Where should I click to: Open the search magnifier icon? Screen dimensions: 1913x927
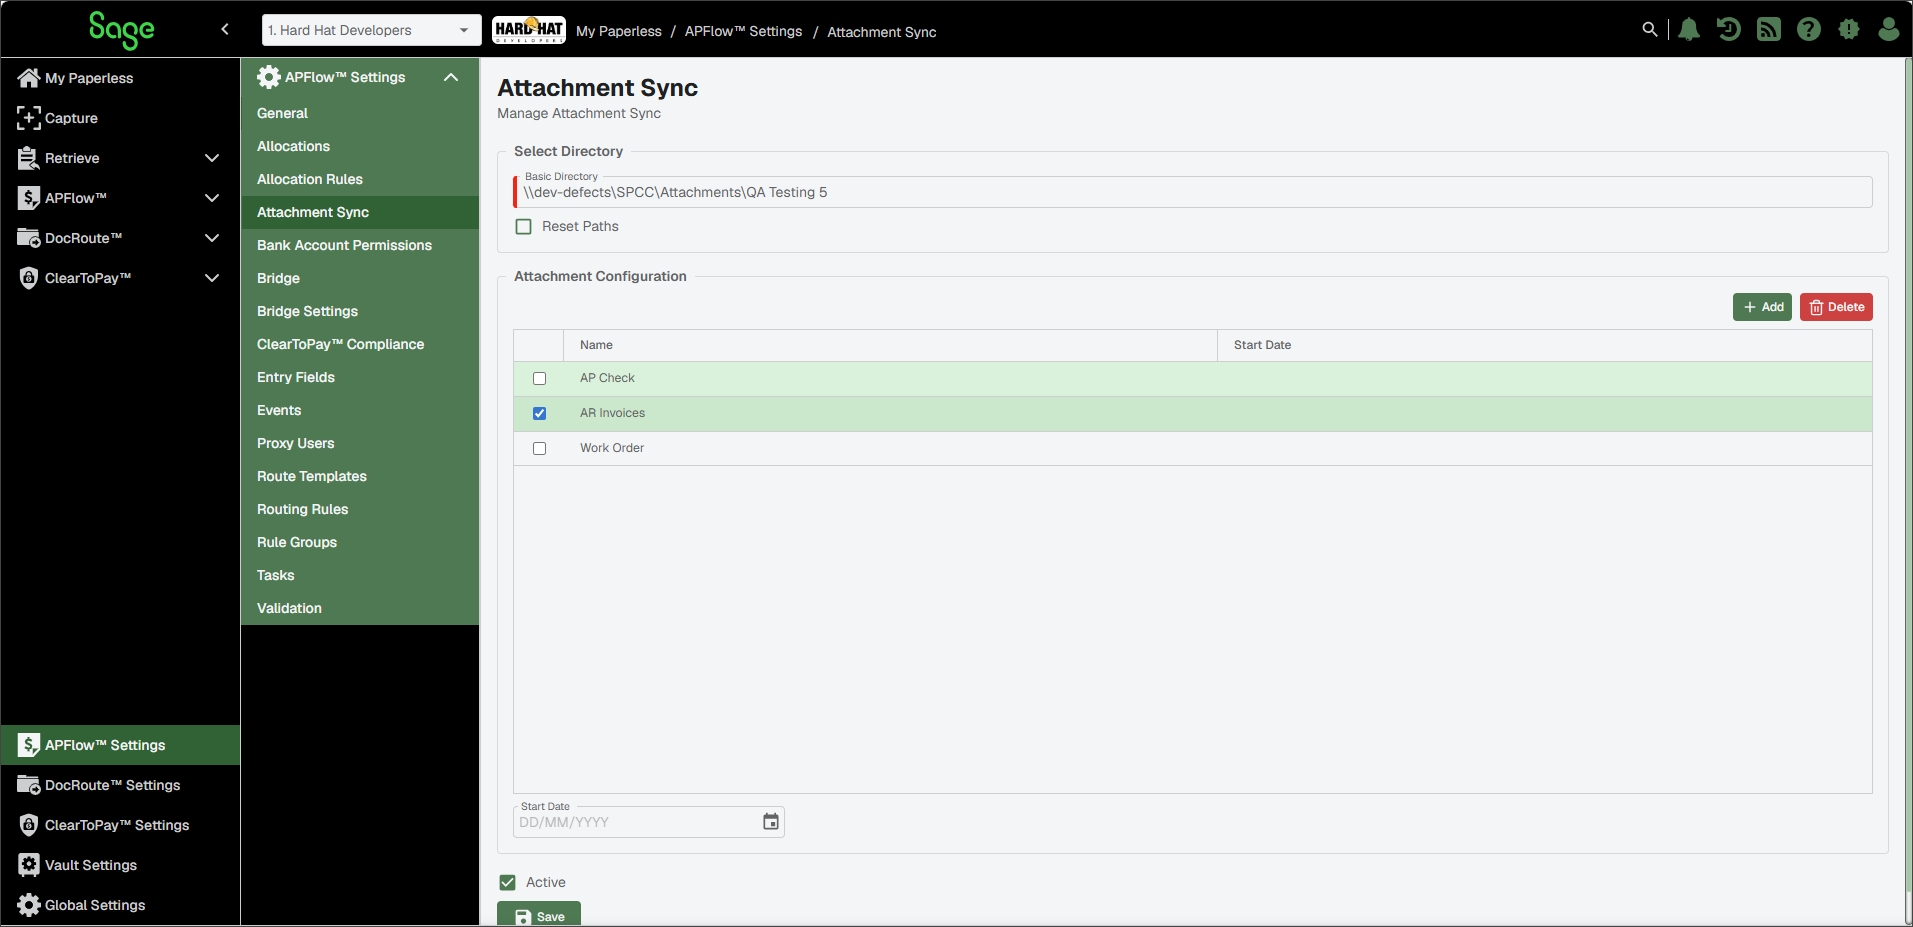1650,30
